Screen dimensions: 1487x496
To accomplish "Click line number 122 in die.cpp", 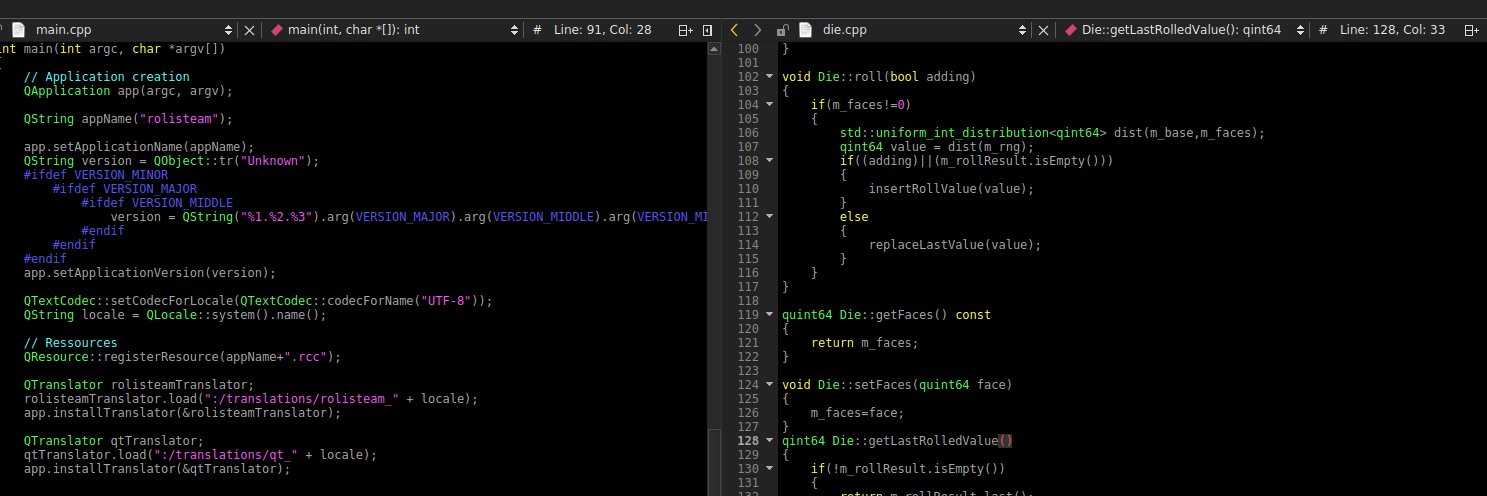I will coord(749,357).
